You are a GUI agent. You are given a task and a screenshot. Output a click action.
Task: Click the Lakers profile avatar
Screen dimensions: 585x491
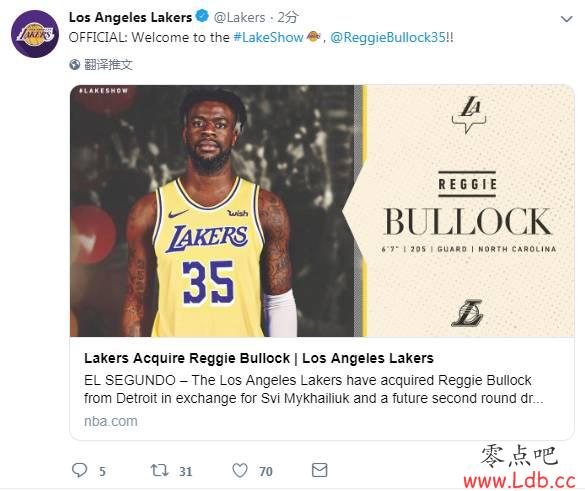tap(35, 34)
